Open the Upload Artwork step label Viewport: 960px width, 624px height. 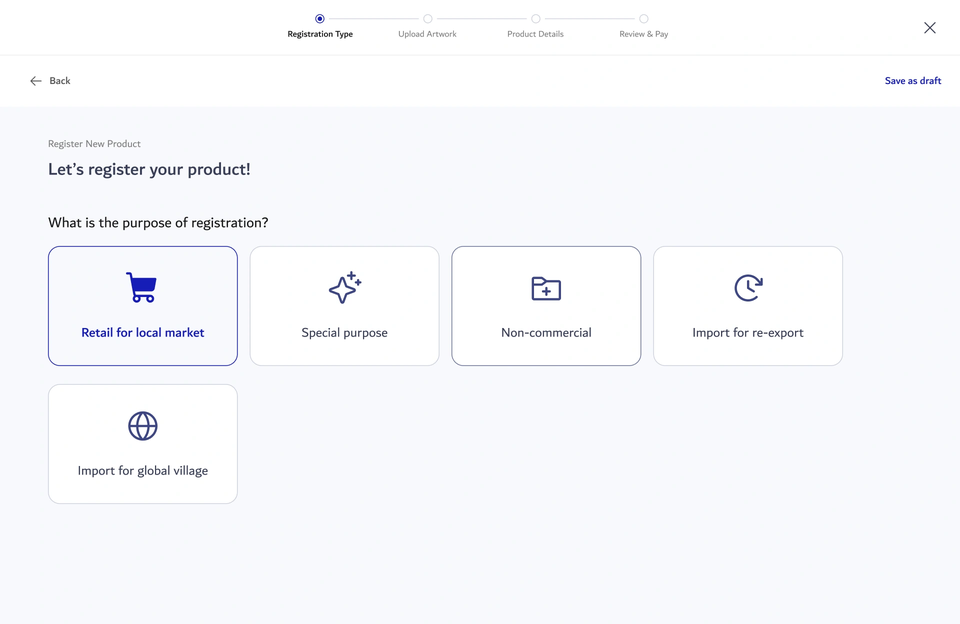pos(427,34)
